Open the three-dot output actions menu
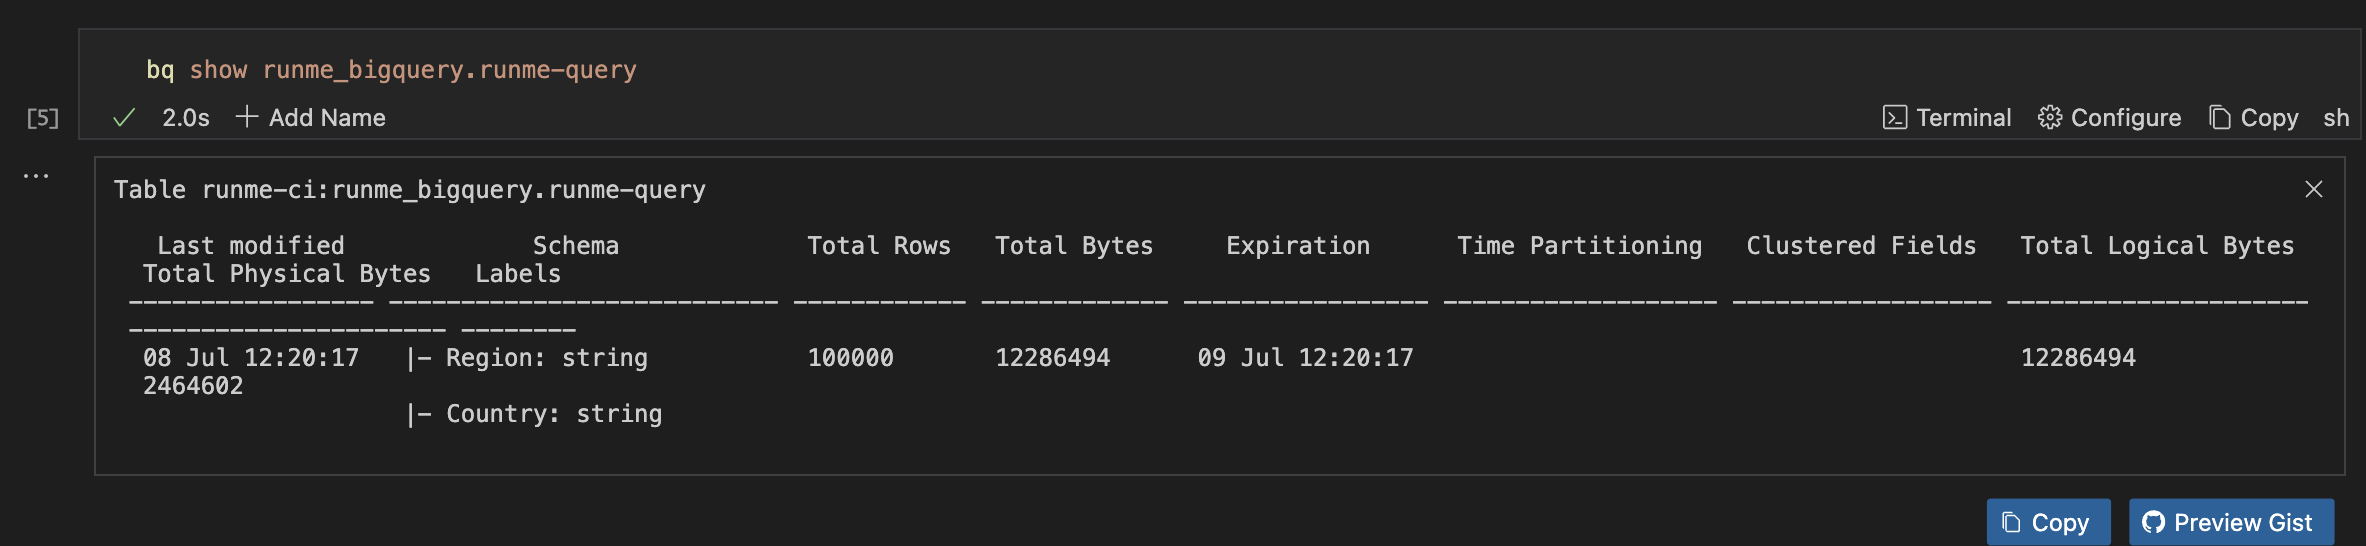The image size is (2366, 546). click(36, 176)
